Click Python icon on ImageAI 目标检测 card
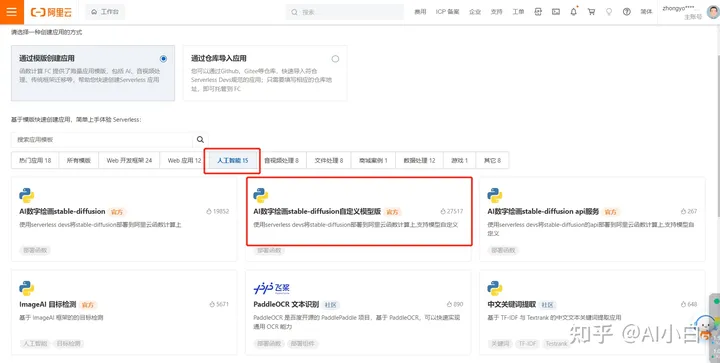720x363 pixels. (x=27, y=288)
